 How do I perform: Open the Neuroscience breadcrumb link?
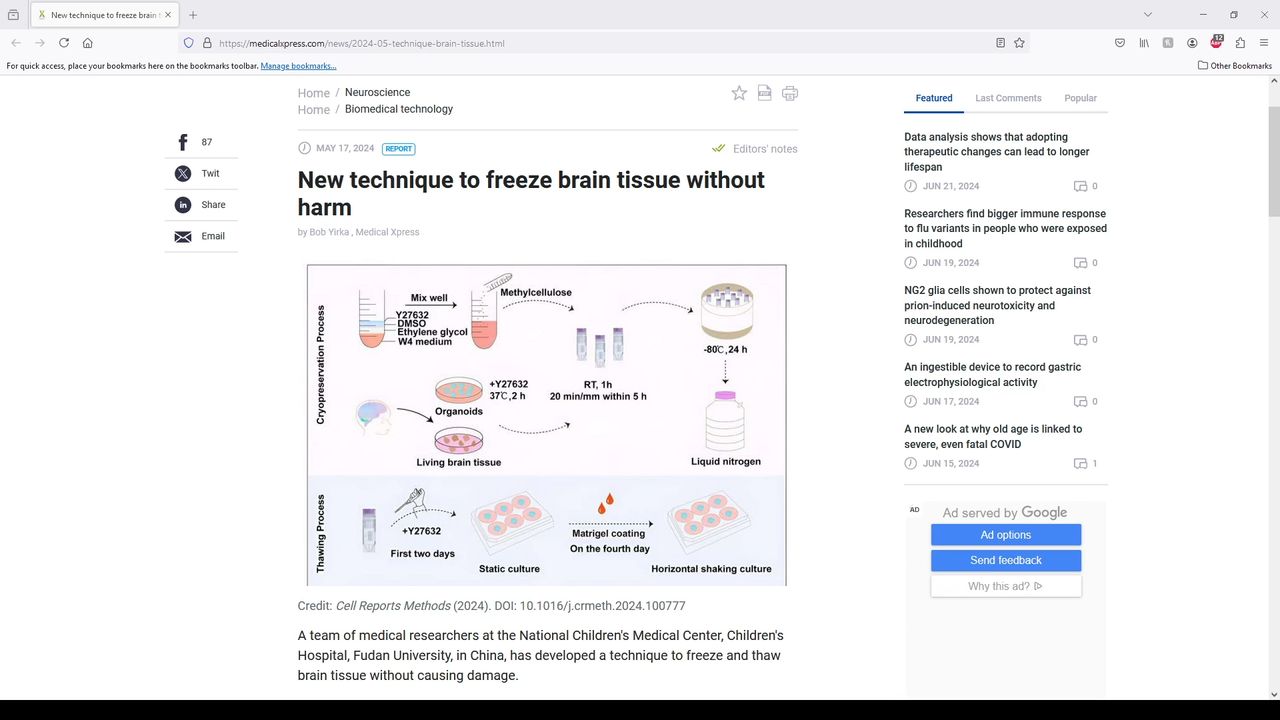click(377, 92)
